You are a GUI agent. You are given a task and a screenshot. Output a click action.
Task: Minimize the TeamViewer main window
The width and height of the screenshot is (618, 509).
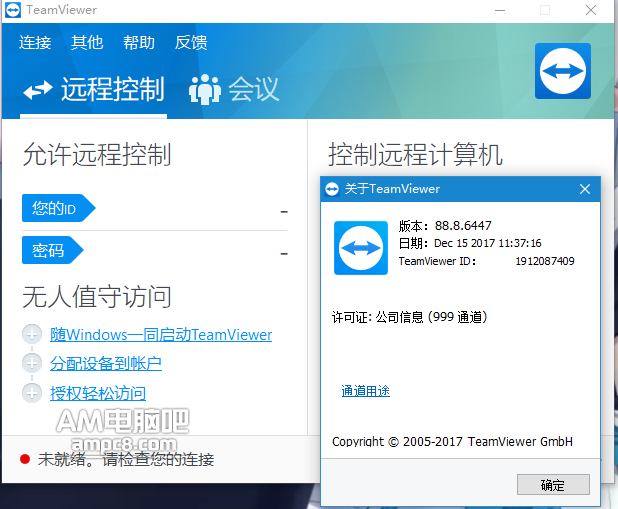(x=500, y=10)
